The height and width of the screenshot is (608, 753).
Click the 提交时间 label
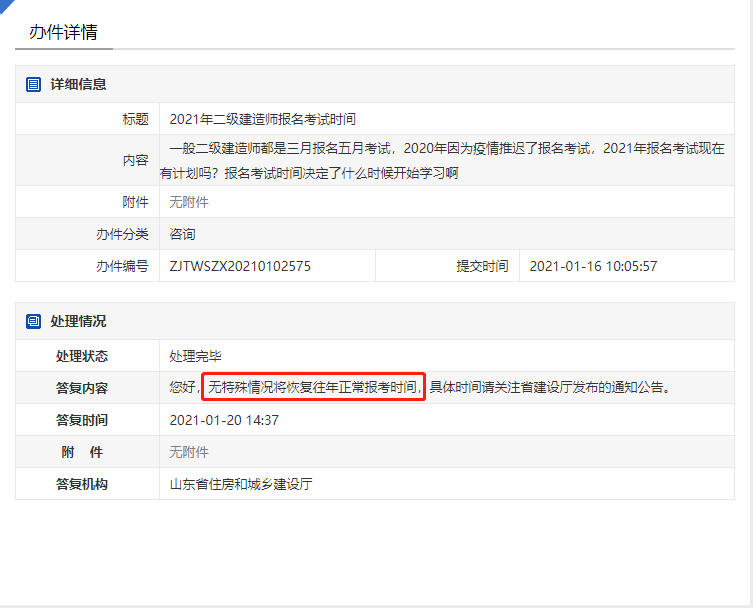click(482, 266)
